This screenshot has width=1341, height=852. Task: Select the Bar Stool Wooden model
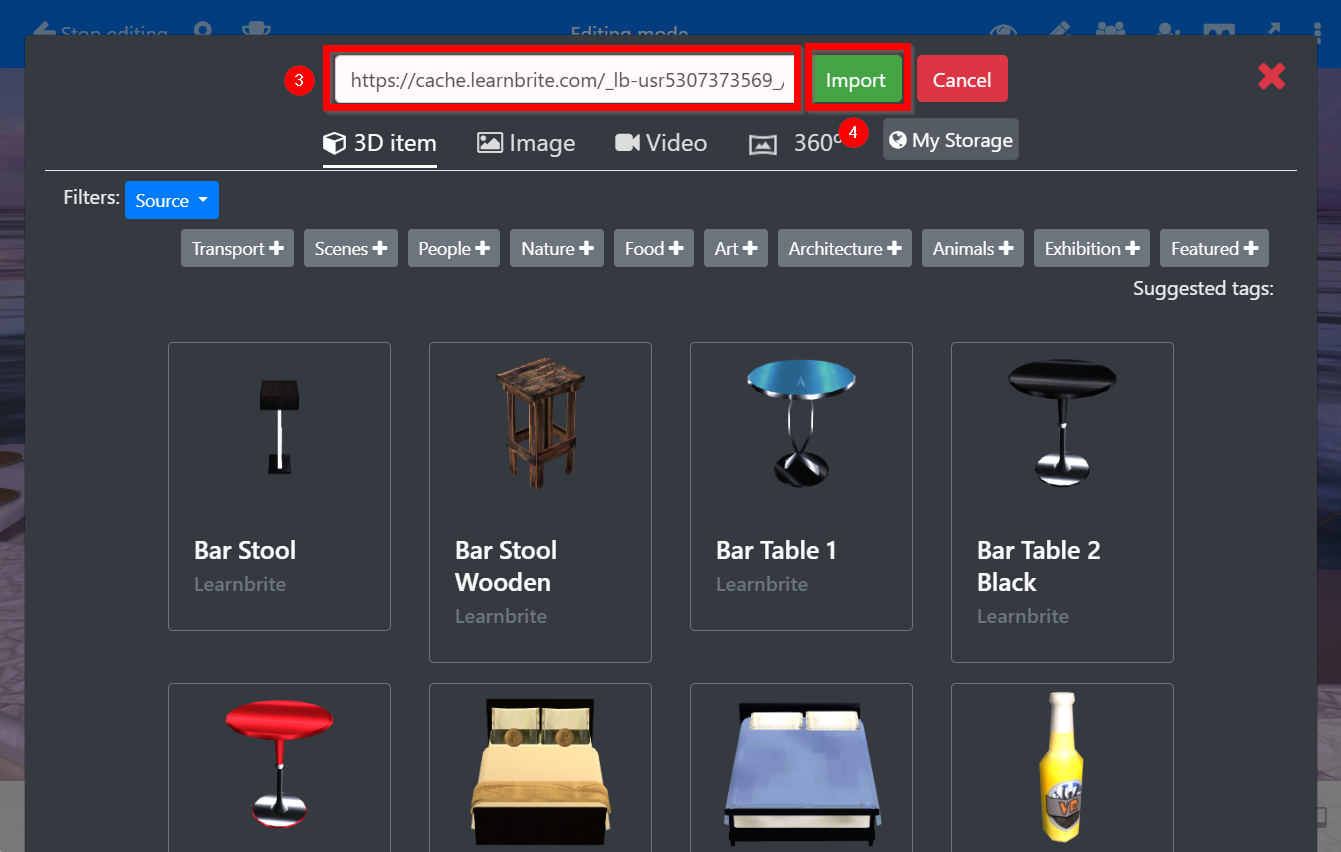click(x=540, y=502)
